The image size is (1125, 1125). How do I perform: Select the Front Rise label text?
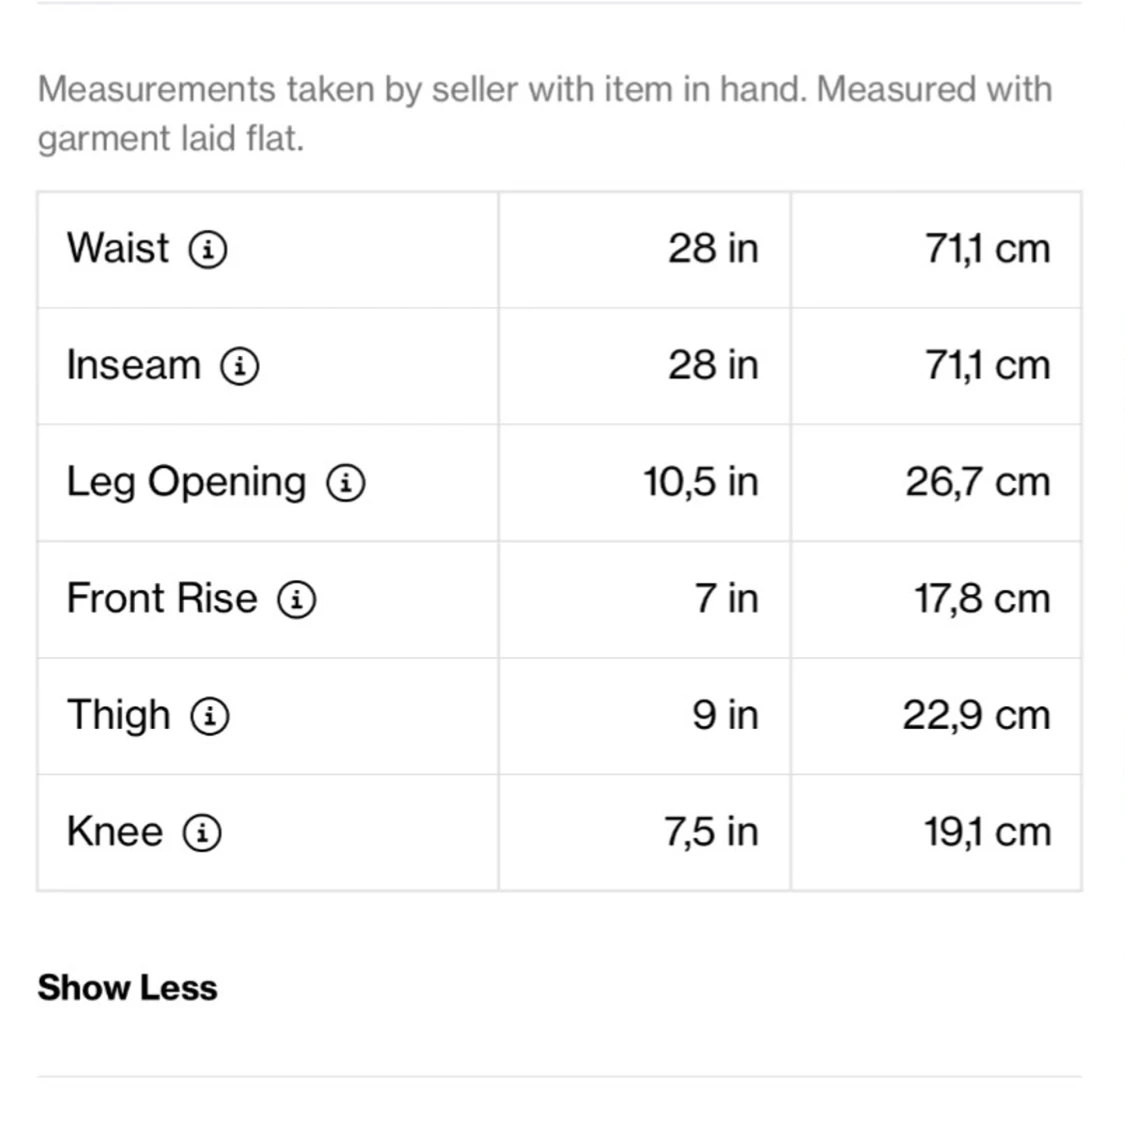click(x=162, y=598)
